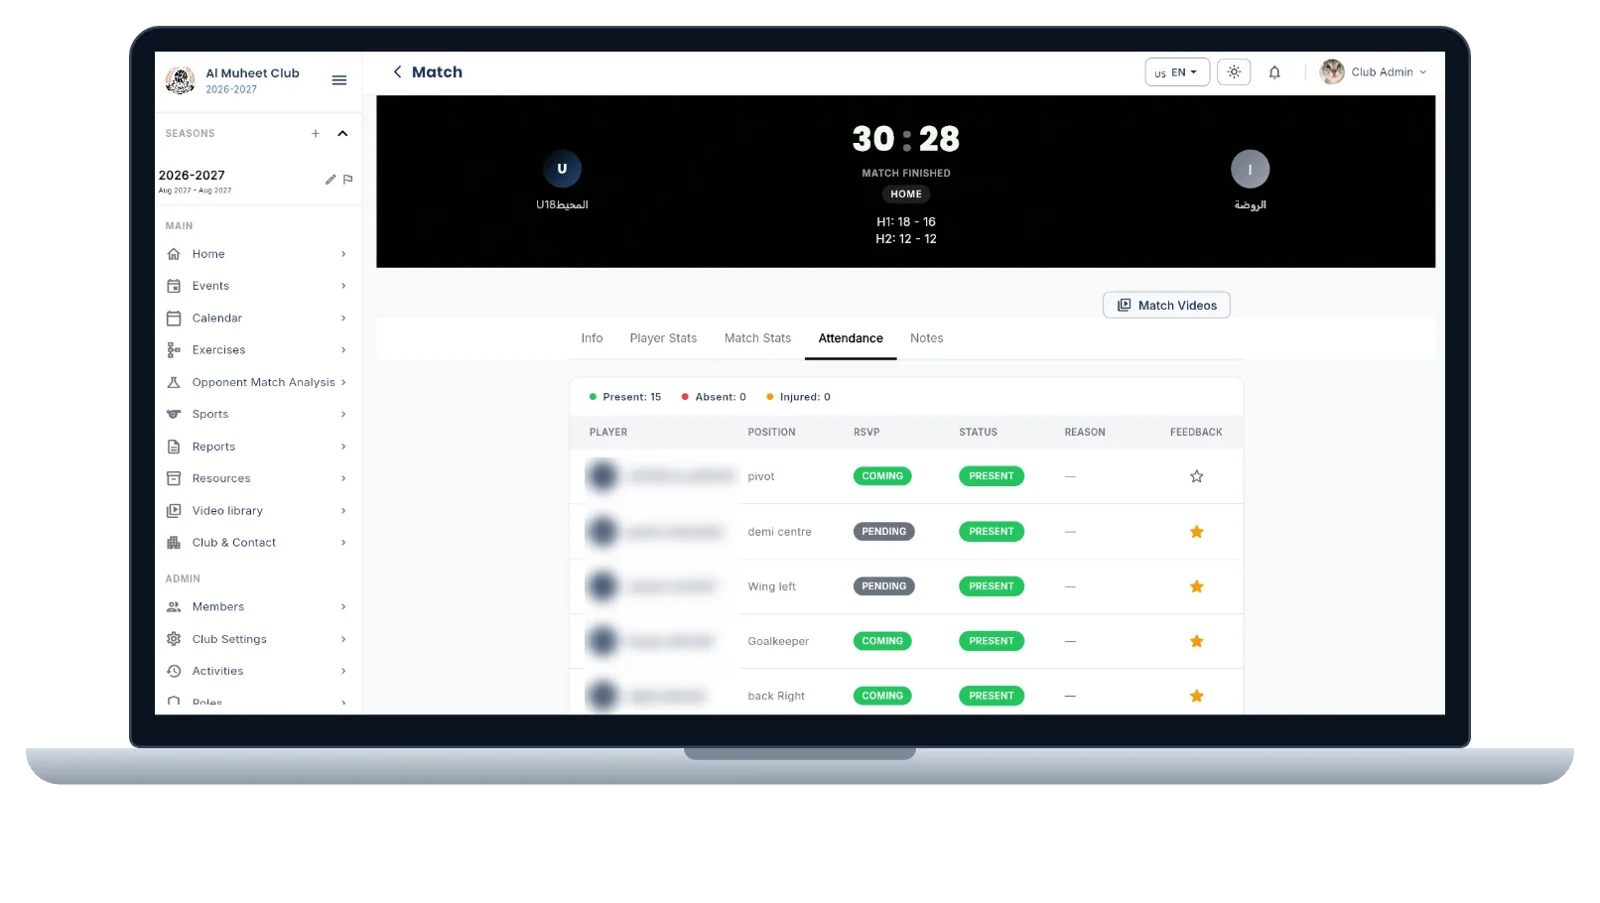Click the Members people icon in sidebar
Viewport: 1600px width, 903px height.
(x=174, y=607)
